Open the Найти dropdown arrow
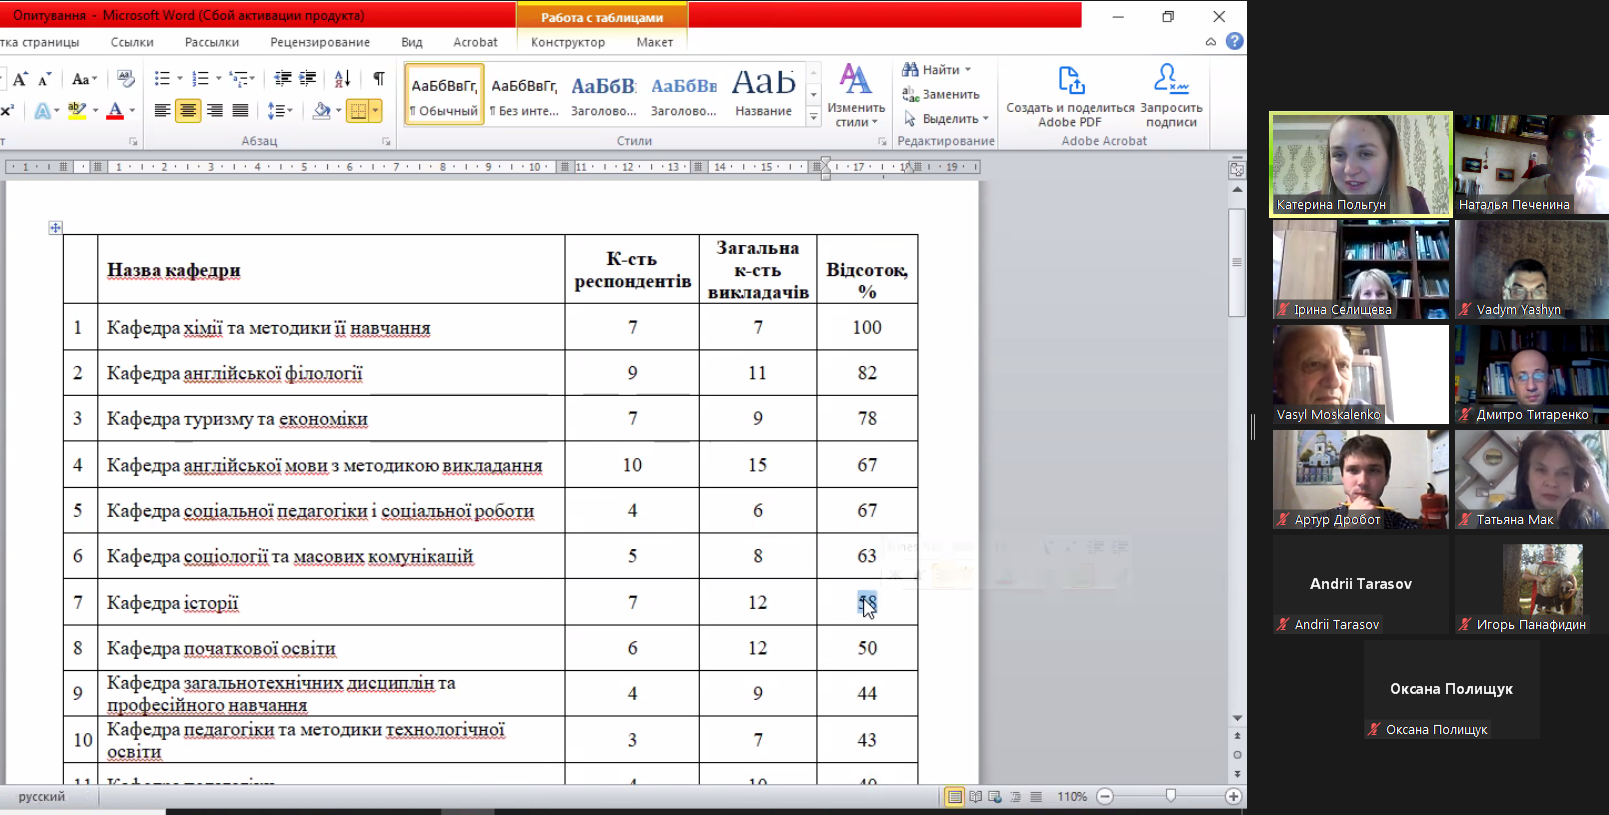 tap(968, 70)
